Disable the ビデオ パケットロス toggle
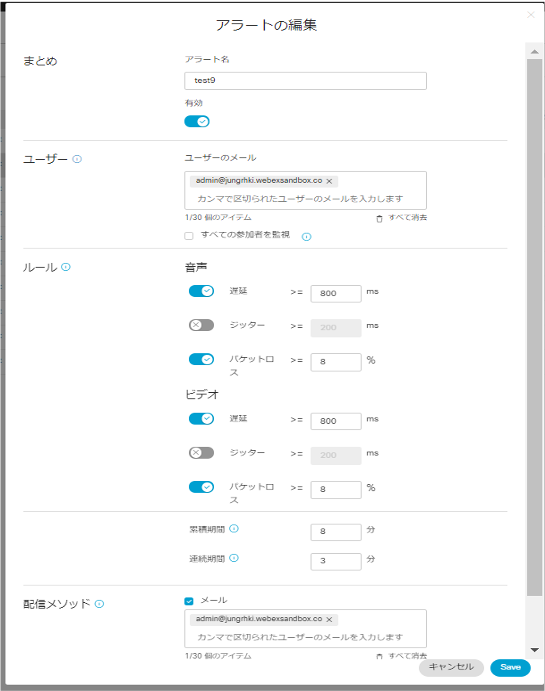 coord(201,487)
